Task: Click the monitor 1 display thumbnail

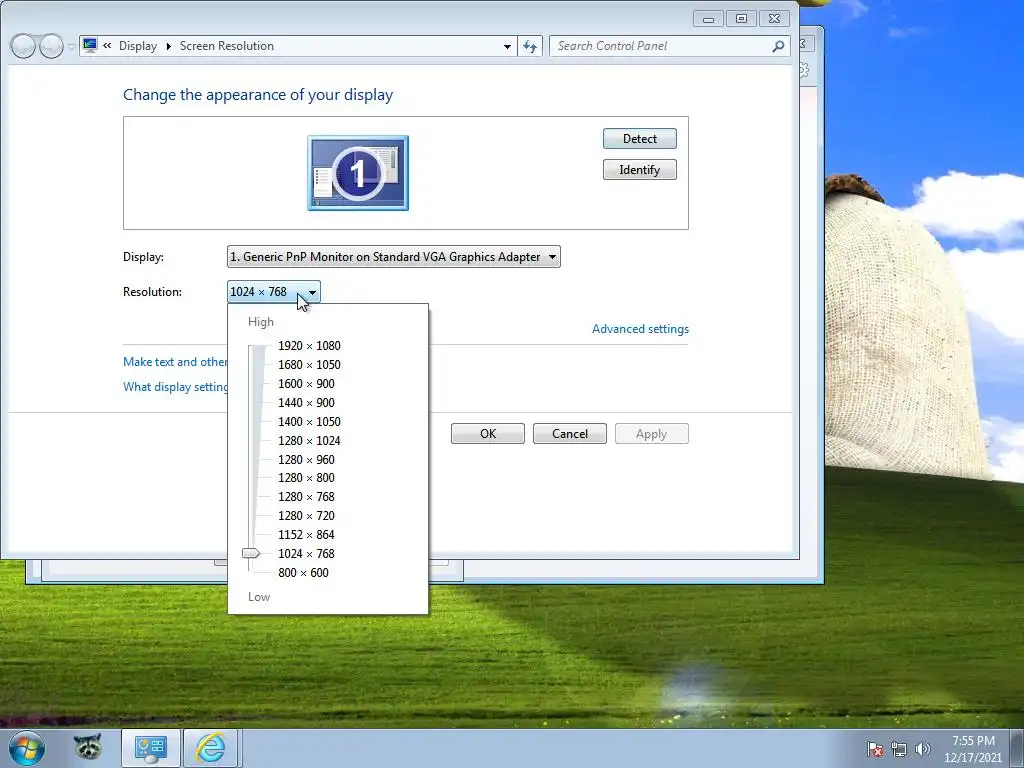Action: coord(358,173)
